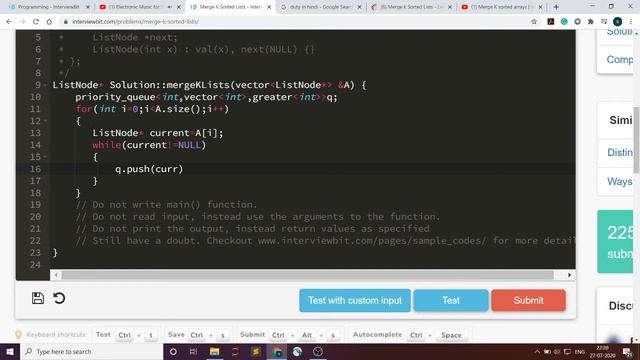Viewport: 640px width, 360px height.
Task: Submit the solution with the red Submit button
Action: coord(528,300)
